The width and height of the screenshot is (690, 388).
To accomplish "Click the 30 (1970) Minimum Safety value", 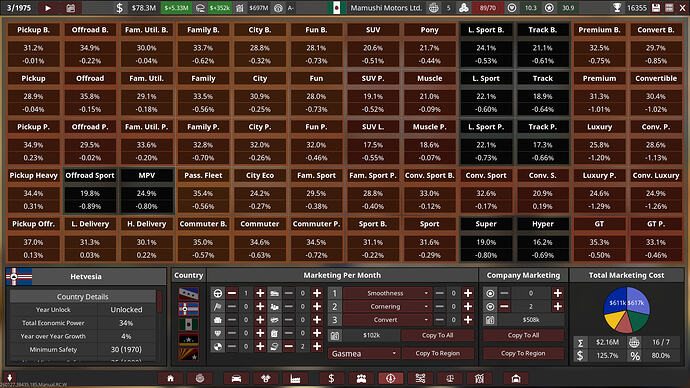I will click(x=126, y=349).
